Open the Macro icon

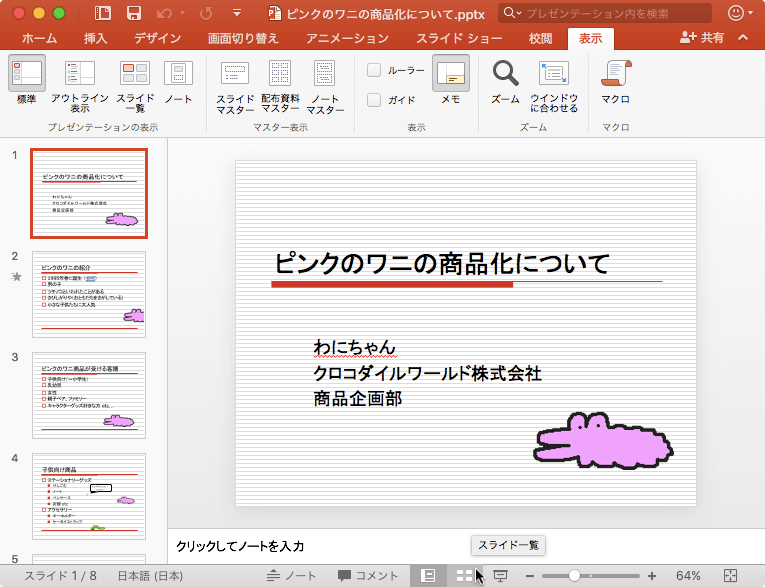click(615, 75)
